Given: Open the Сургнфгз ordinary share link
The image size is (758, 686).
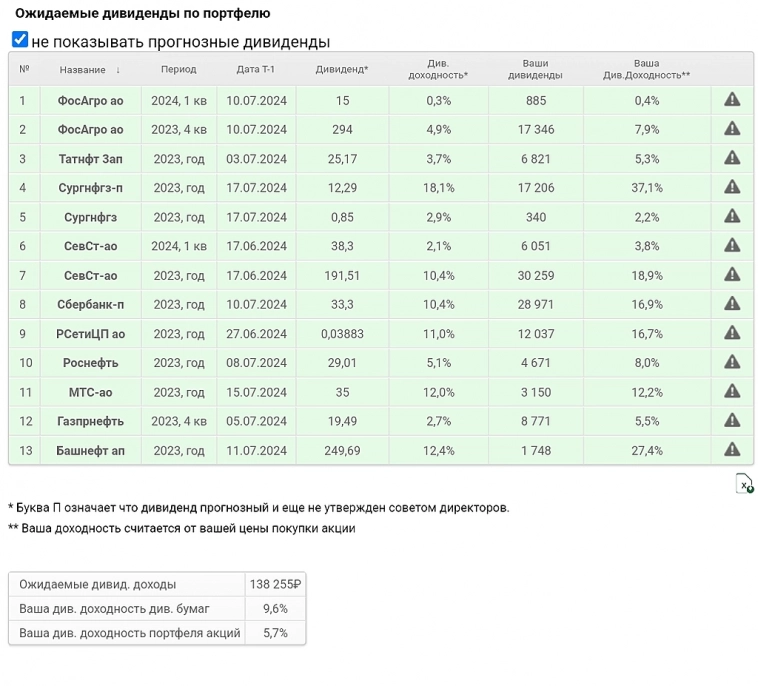Looking at the screenshot, I should point(90,217).
